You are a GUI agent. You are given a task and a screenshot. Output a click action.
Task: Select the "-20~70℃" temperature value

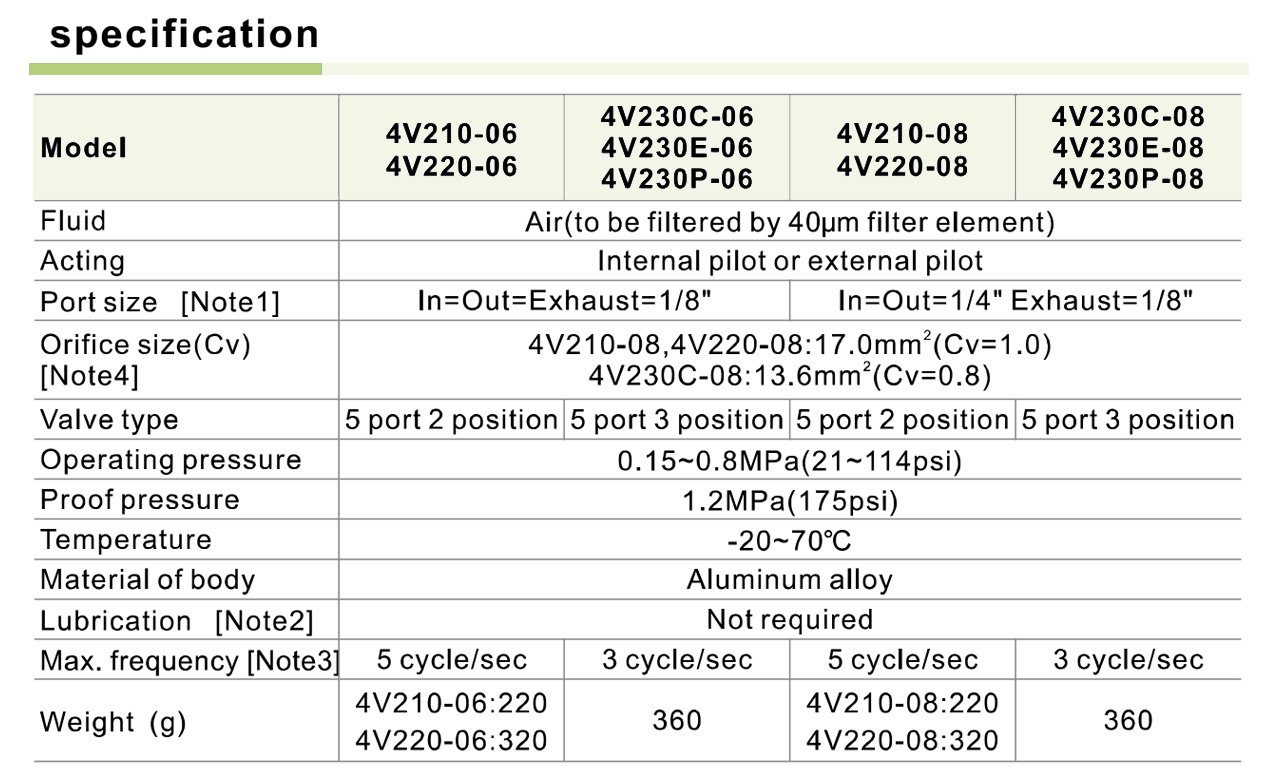789,541
